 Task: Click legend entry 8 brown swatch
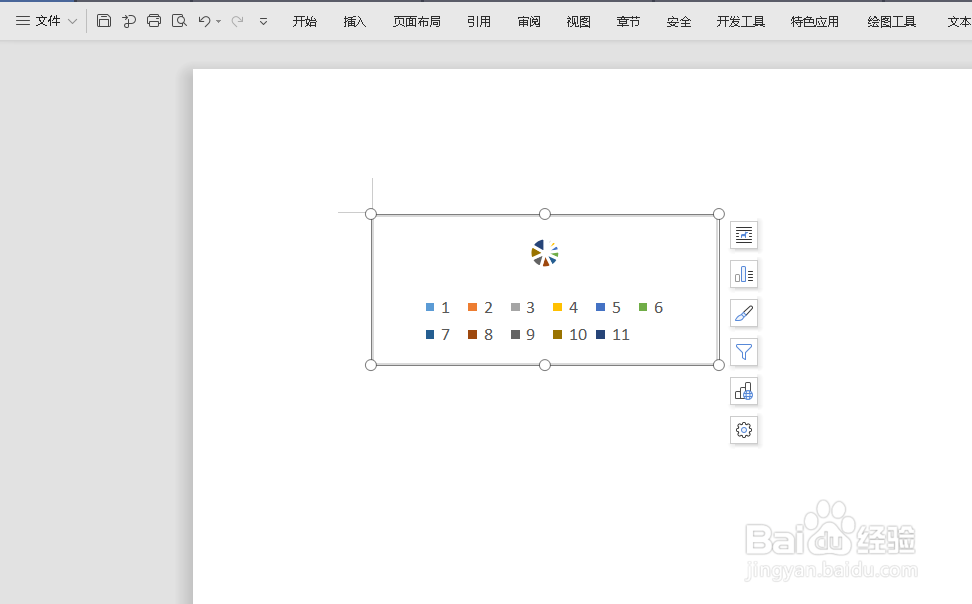point(472,334)
